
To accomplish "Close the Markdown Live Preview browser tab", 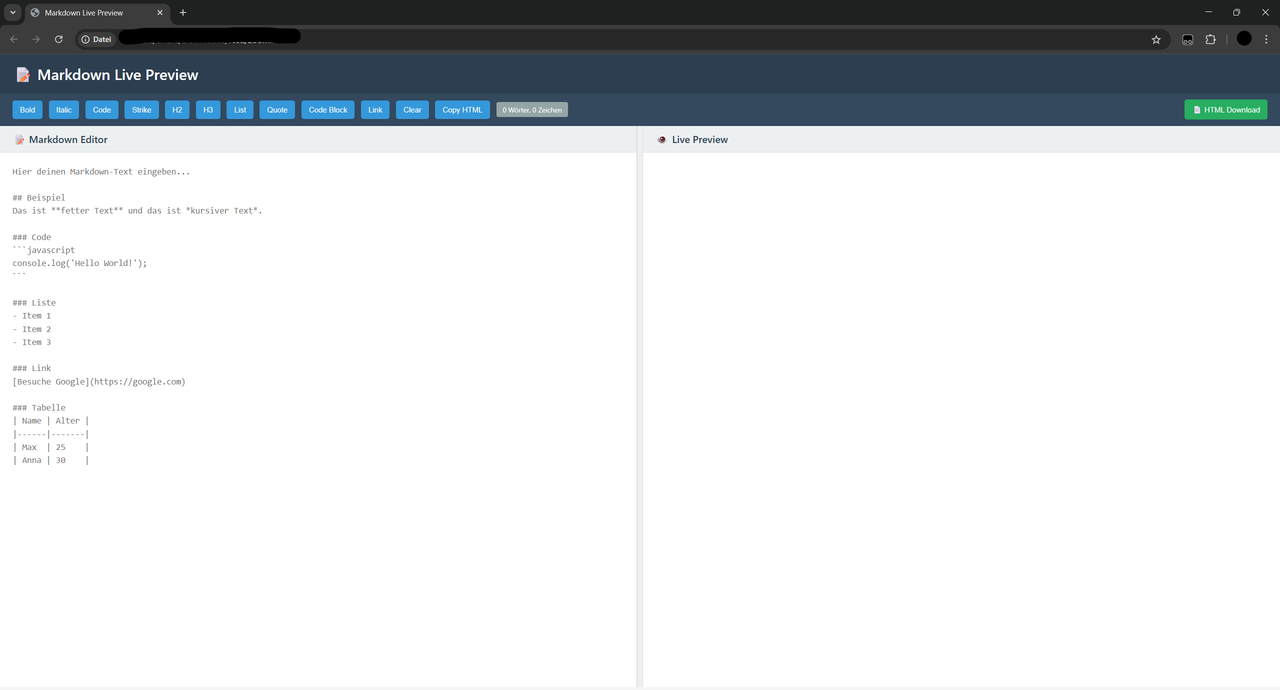I will pos(160,13).
